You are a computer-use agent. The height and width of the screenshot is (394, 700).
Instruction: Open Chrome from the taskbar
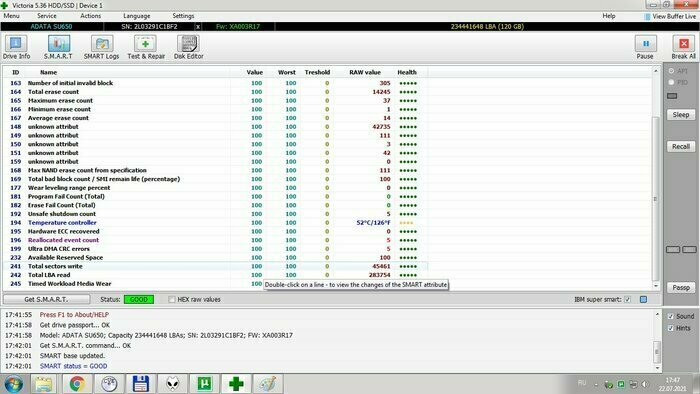coord(77,384)
